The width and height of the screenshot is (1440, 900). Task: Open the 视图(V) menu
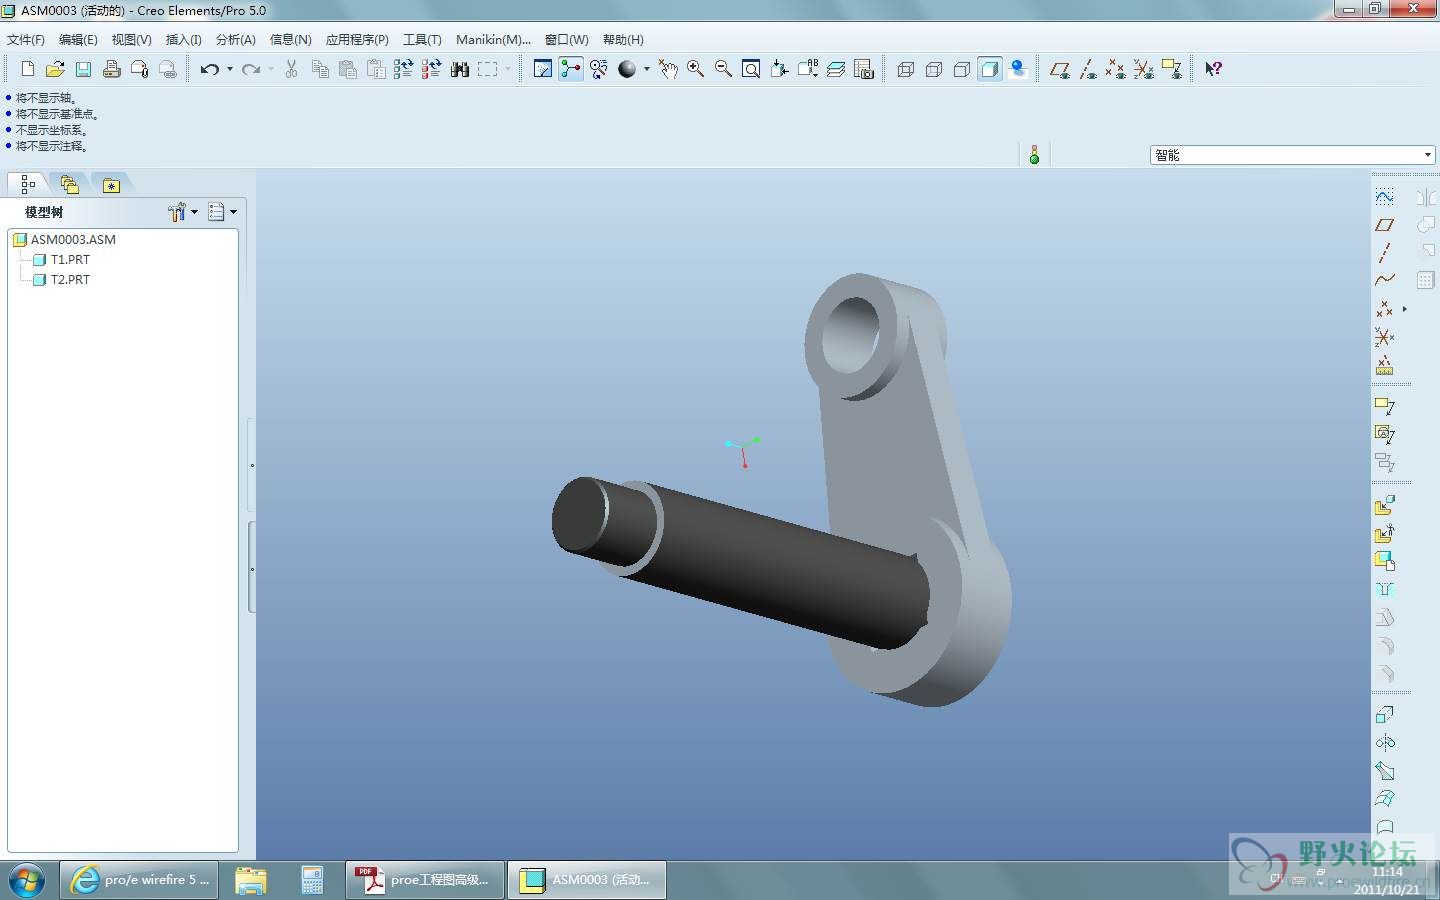131,40
